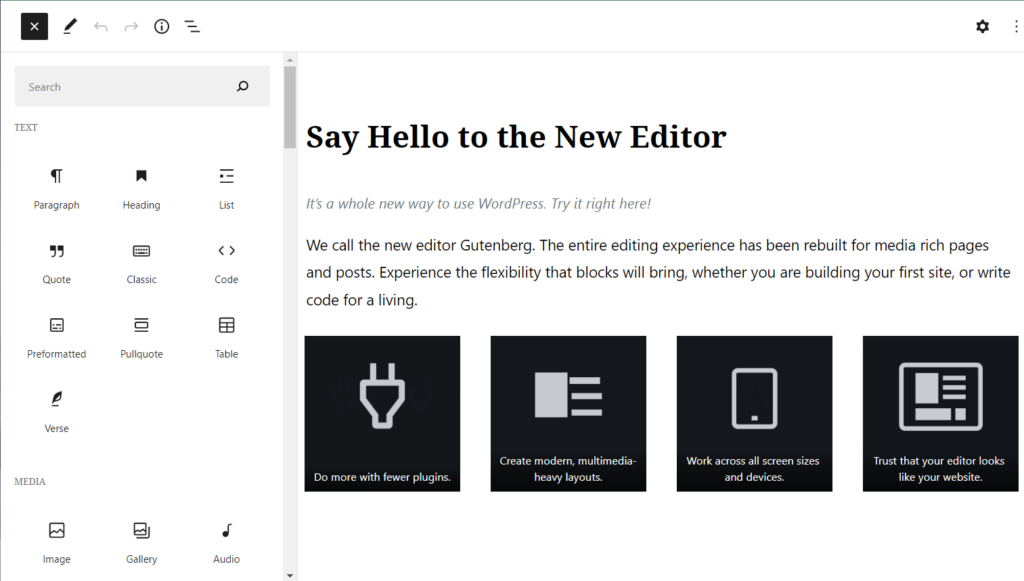Insert a Paragraph block
1024x581 pixels.
(x=57, y=189)
